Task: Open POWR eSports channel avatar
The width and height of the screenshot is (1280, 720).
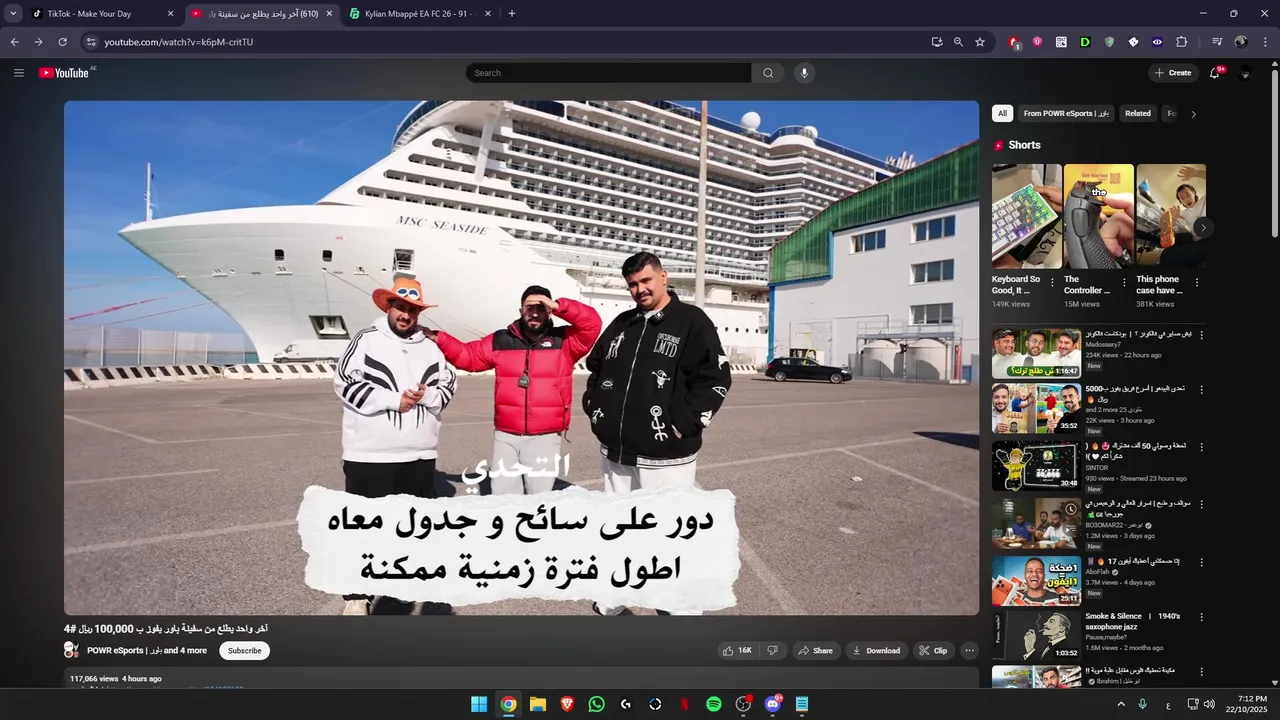Action: coord(72,651)
